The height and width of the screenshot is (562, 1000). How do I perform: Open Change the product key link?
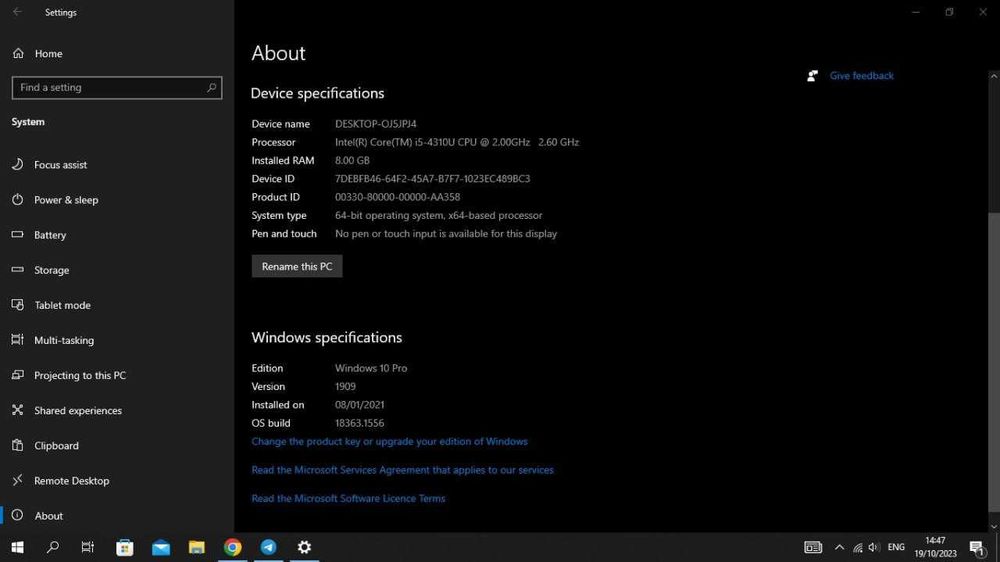tap(389, 441)
